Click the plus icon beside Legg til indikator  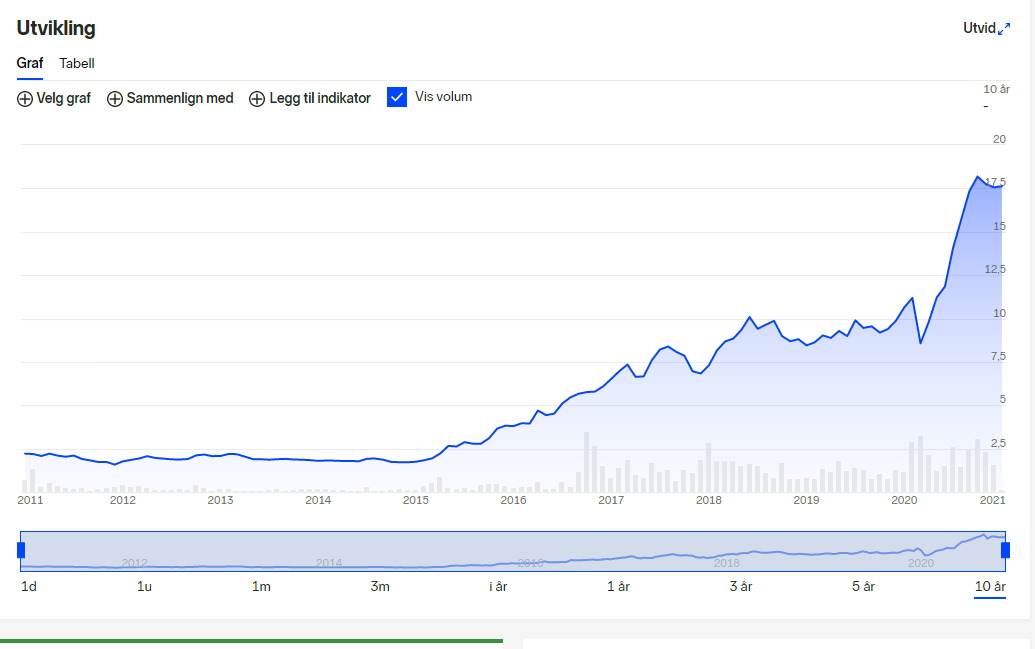click(257, 99)
